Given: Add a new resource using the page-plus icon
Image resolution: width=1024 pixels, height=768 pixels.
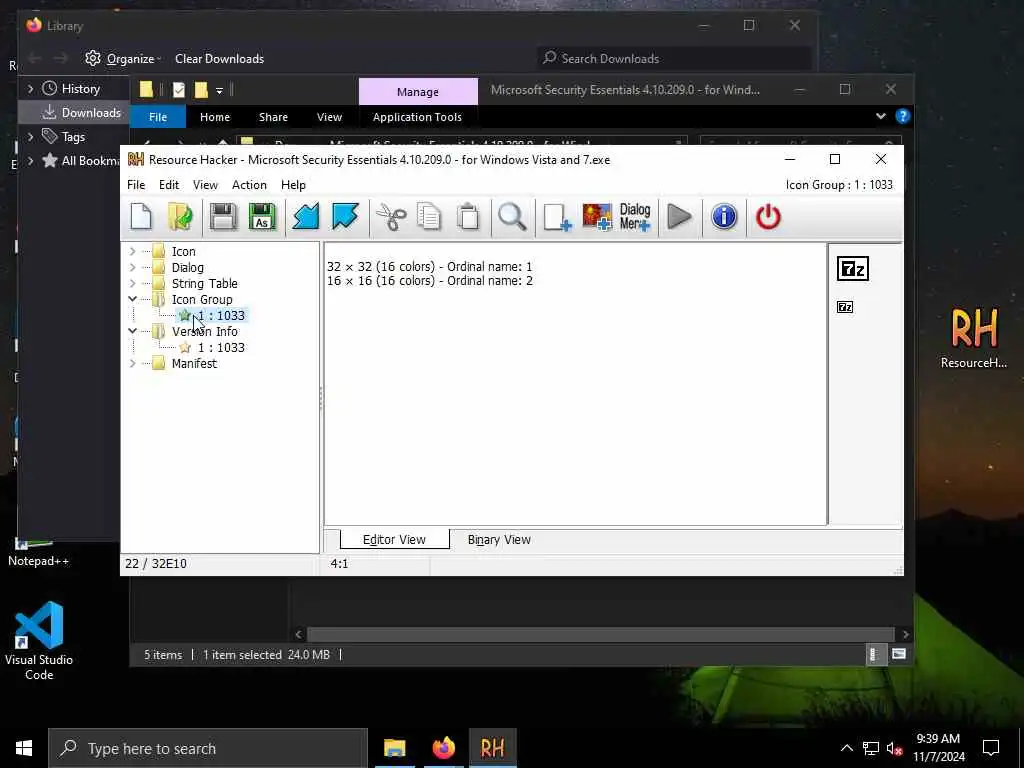Looking at the screenshot, I should click(x=557, y=217).
